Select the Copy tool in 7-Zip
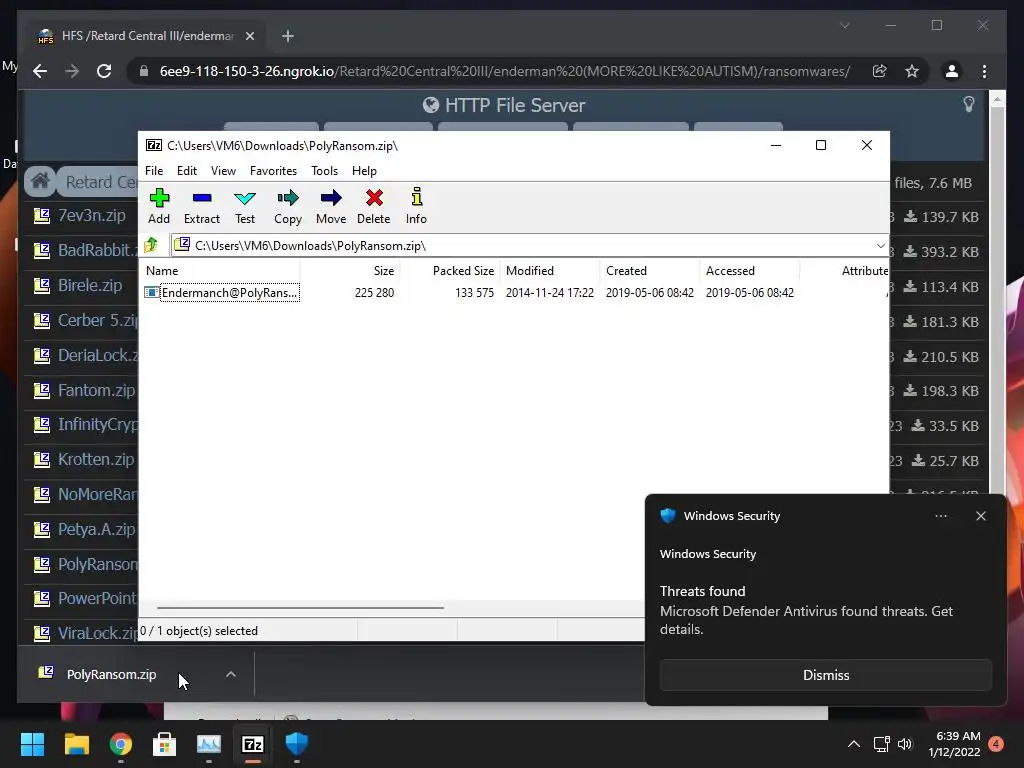 288,206
